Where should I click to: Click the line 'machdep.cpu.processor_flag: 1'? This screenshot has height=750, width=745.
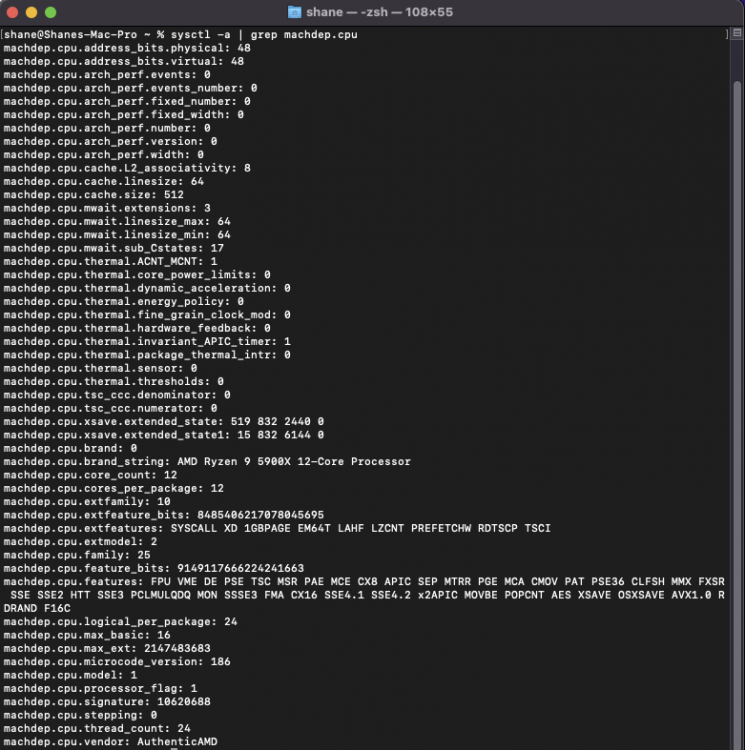click(x=100, y=689)
